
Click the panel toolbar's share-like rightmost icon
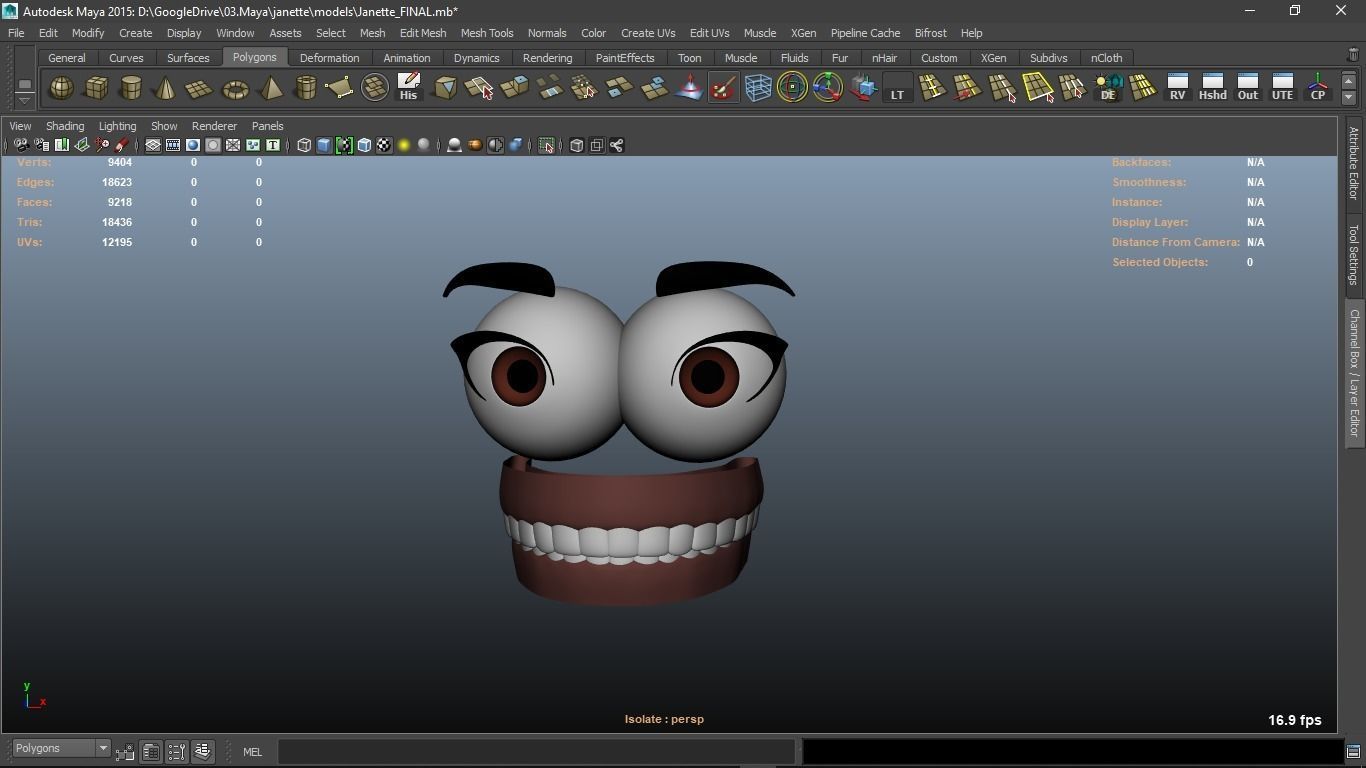pyautogui.click(x=617, y=146)
